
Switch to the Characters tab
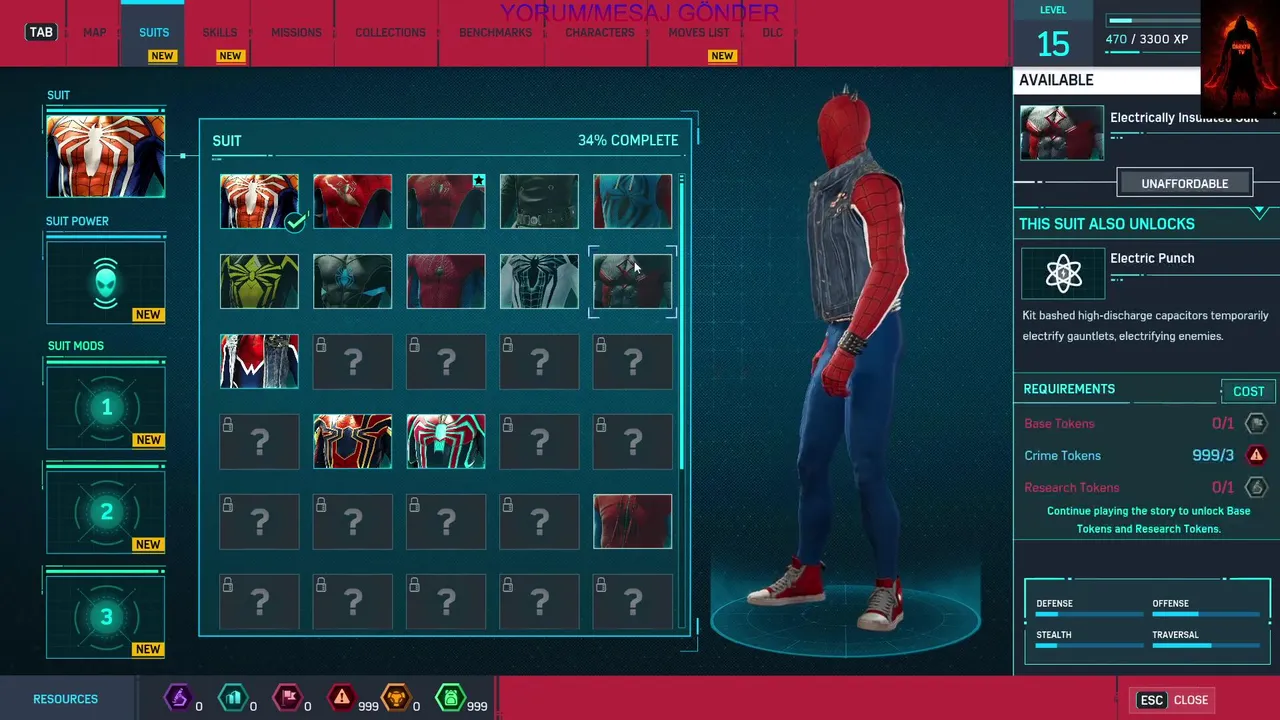click(600, 32)
